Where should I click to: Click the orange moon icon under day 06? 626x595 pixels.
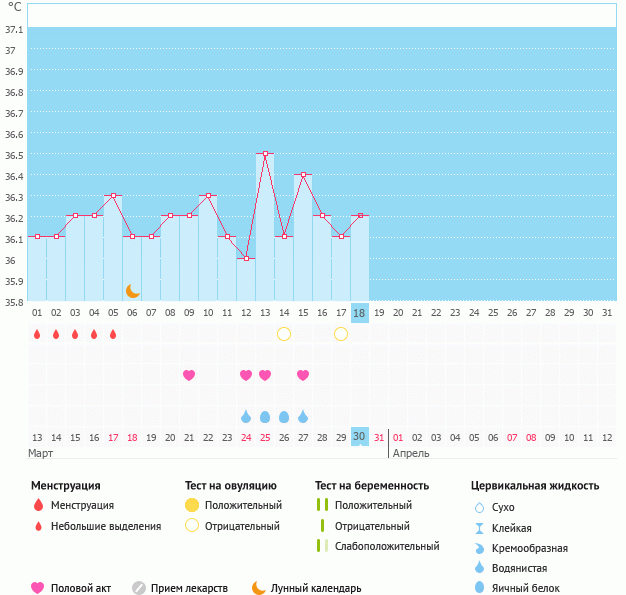pyautogui.click(x=133, y=290)
